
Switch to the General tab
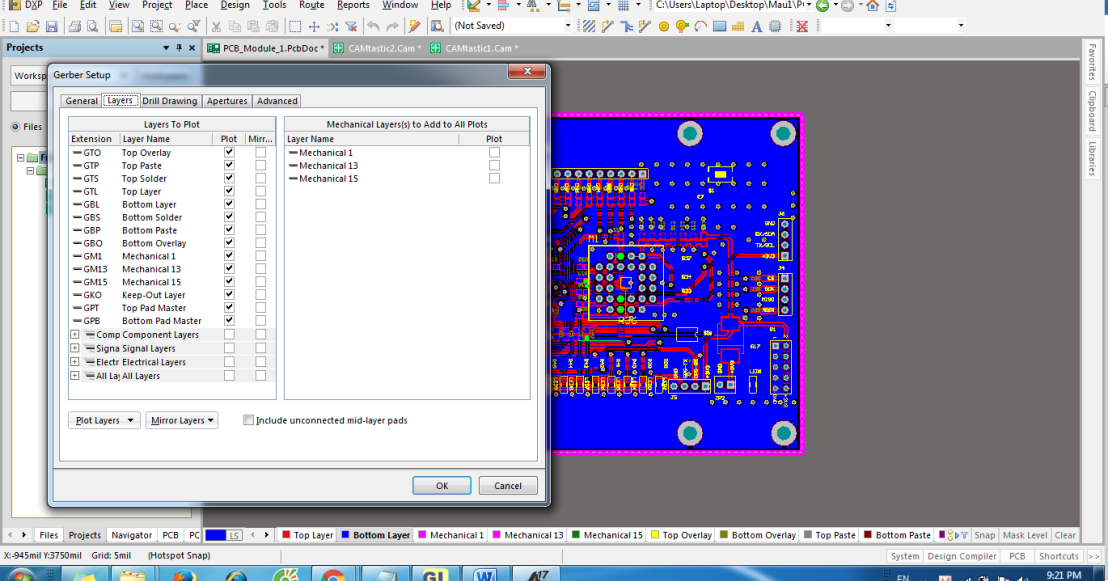(81, 101)
